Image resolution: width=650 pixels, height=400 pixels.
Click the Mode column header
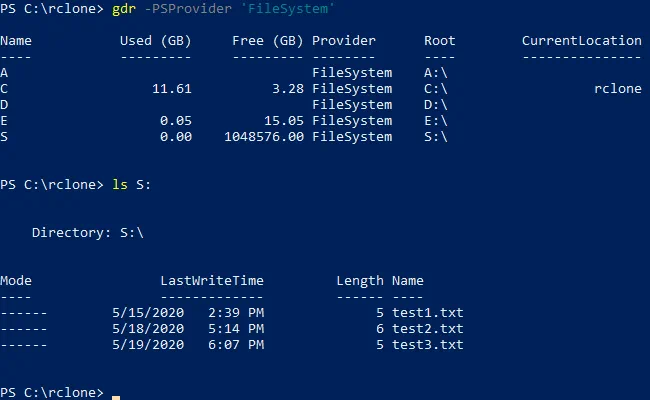(16, 281)
